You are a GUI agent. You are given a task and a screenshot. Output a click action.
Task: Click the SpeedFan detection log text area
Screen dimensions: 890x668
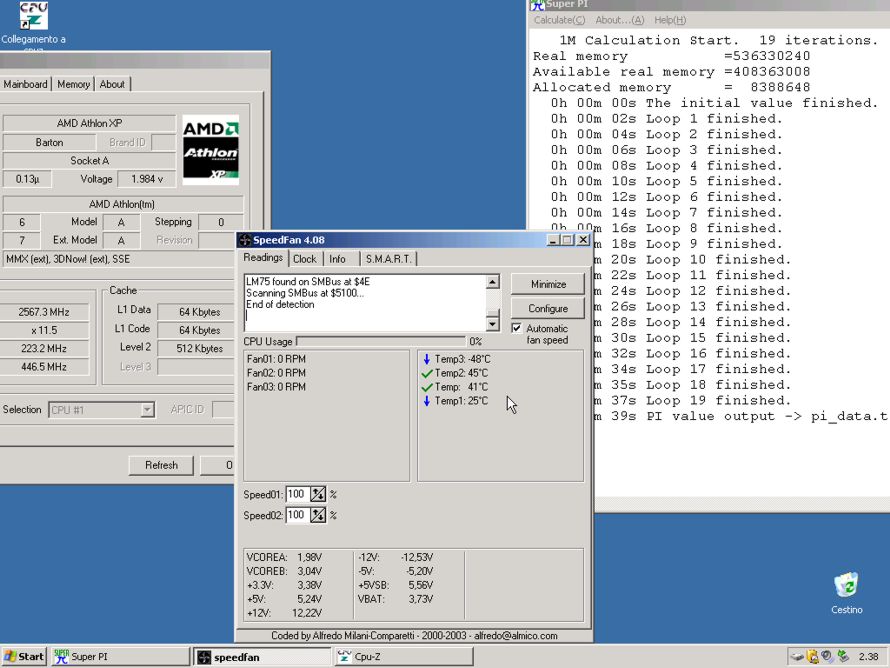coord(366,303)
